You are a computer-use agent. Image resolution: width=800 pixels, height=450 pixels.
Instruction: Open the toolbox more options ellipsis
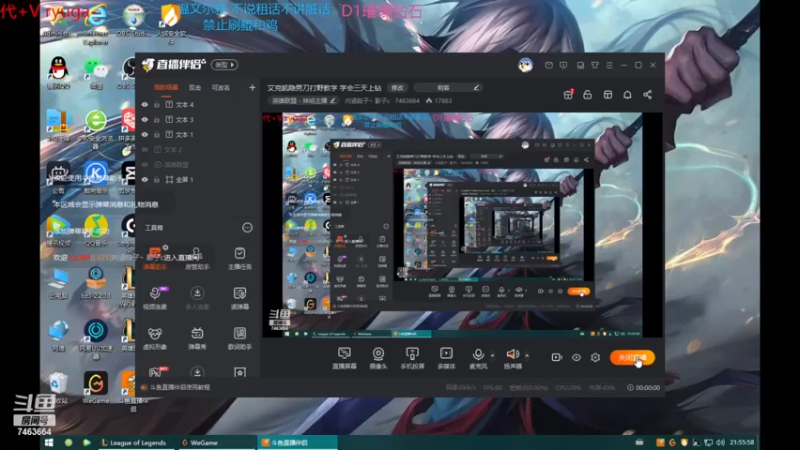click(247, 228)
